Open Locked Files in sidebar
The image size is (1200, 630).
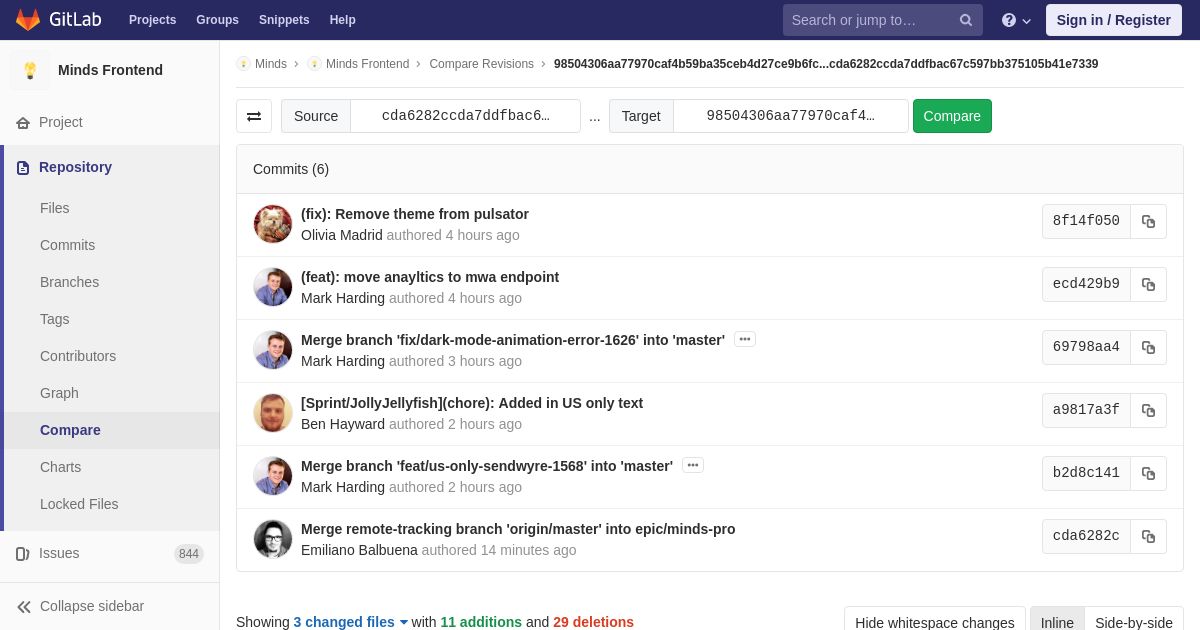pos(79,504)
